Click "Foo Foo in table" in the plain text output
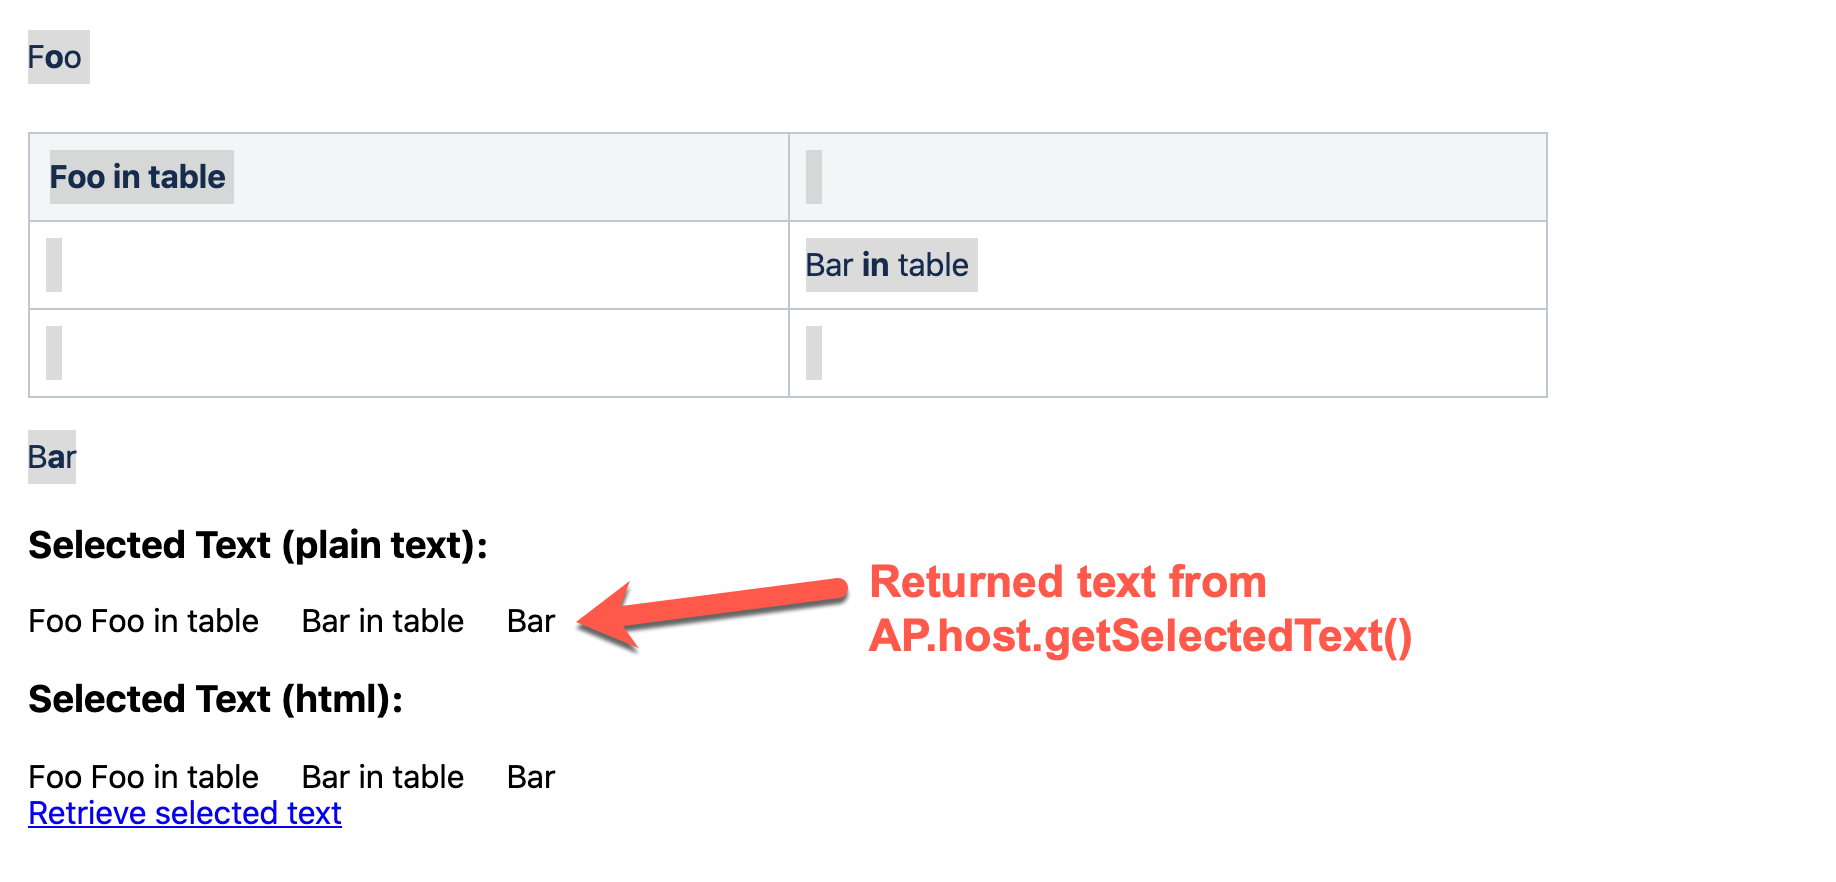This screenshot has height=882, width=1836. click(x=144, y=621)
